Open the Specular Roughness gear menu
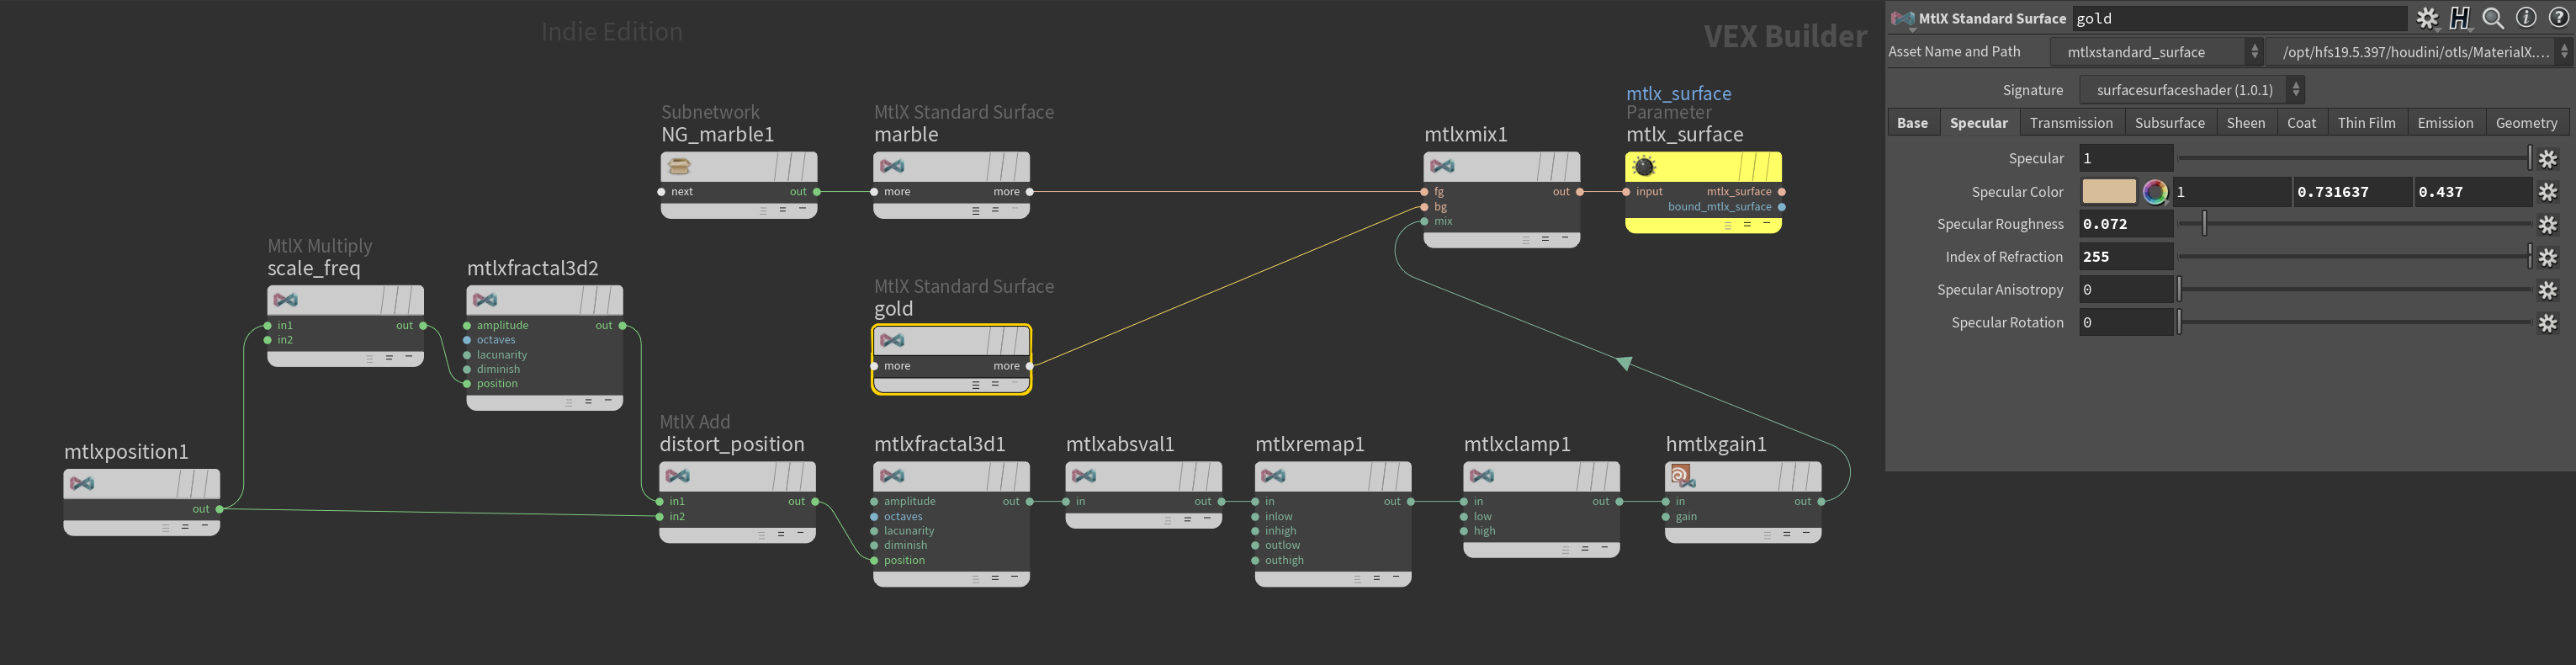Screen dimensions: 2576x665 click(x=2548, y=225)
